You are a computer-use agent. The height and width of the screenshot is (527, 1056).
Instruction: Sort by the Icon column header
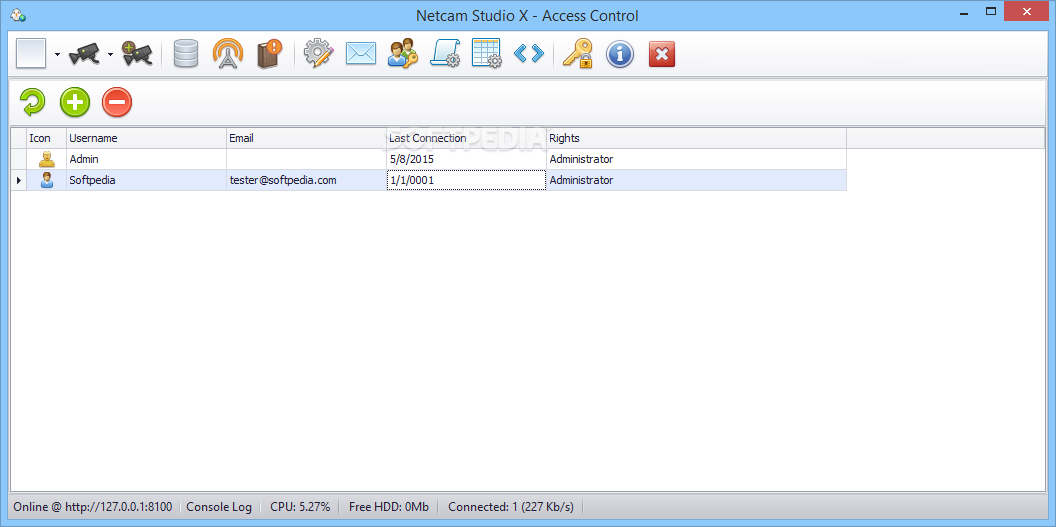(x=46, y=138)
